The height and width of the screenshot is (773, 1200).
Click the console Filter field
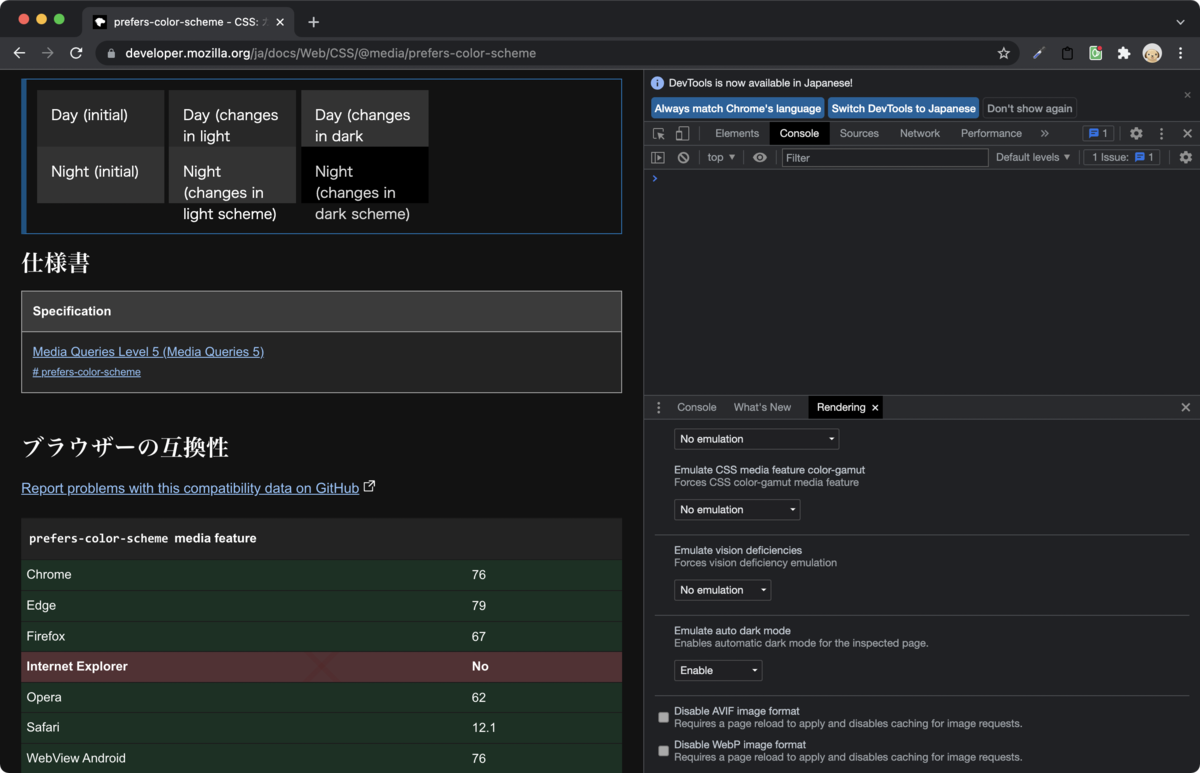pos(884,157)
